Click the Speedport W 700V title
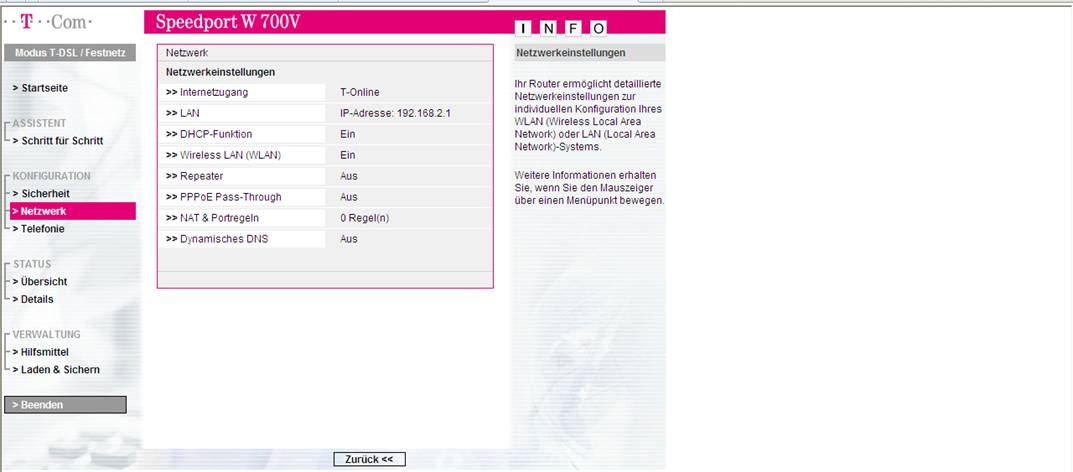 (x=228, y=22)
